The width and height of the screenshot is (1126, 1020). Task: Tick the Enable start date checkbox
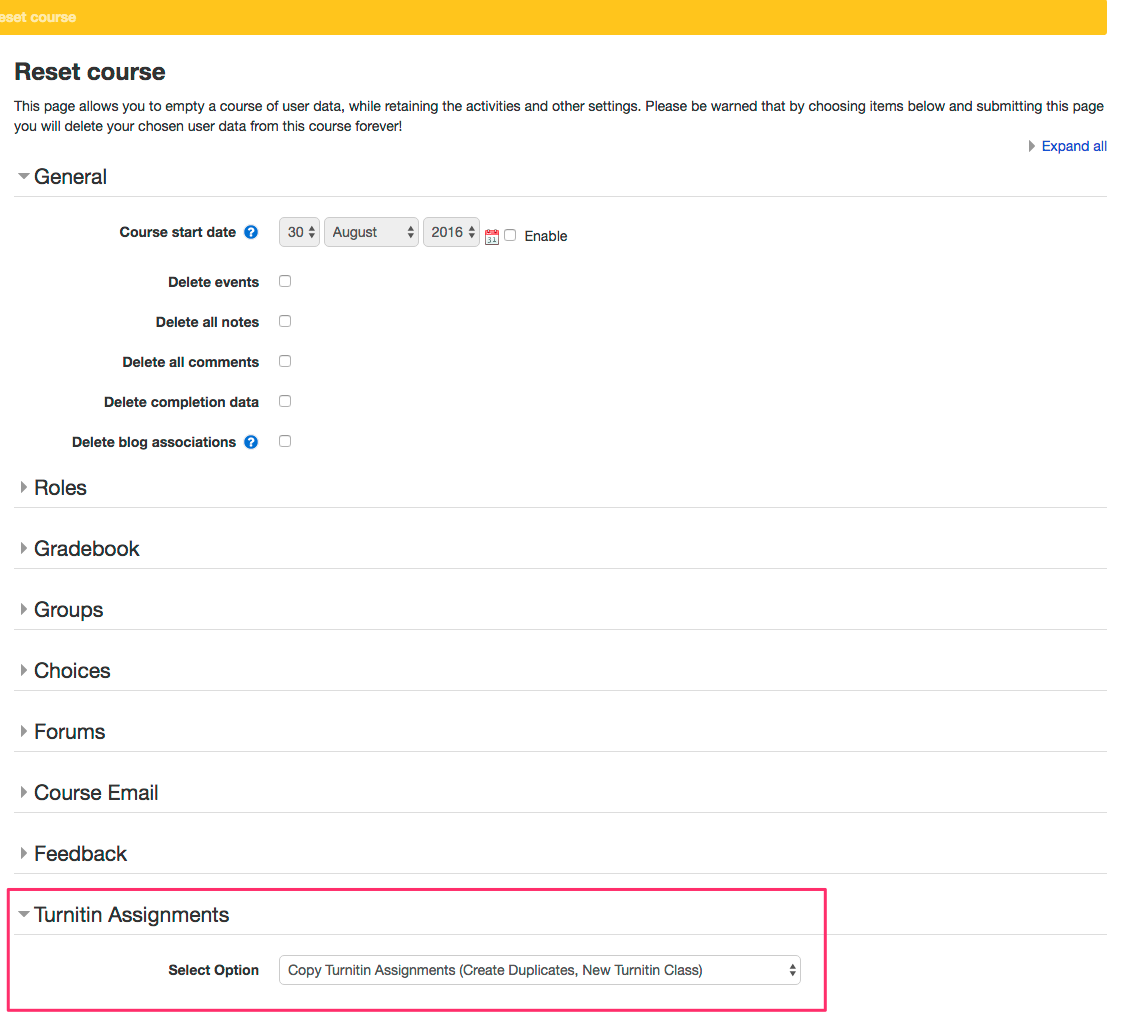pos(510,235)
